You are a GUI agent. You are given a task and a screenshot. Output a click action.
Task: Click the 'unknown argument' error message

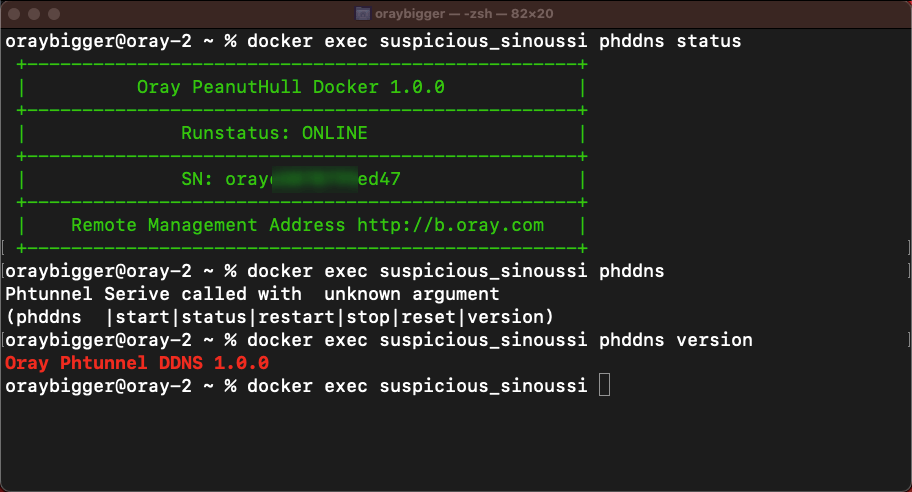pos(411,294)
